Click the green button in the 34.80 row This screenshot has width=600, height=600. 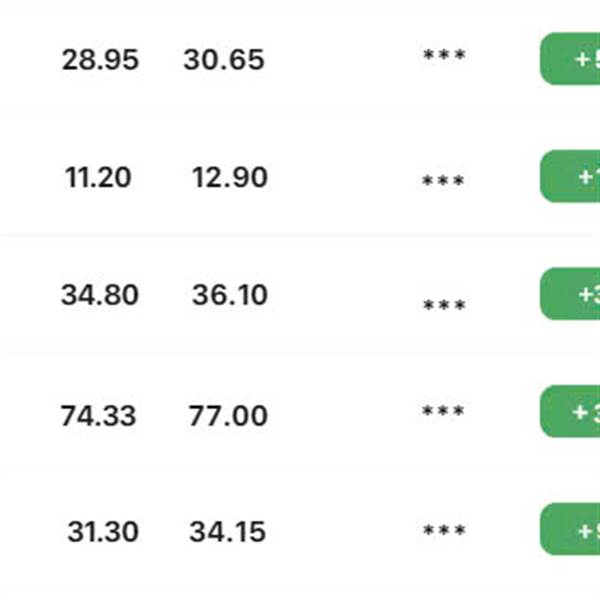pos(571,295)
